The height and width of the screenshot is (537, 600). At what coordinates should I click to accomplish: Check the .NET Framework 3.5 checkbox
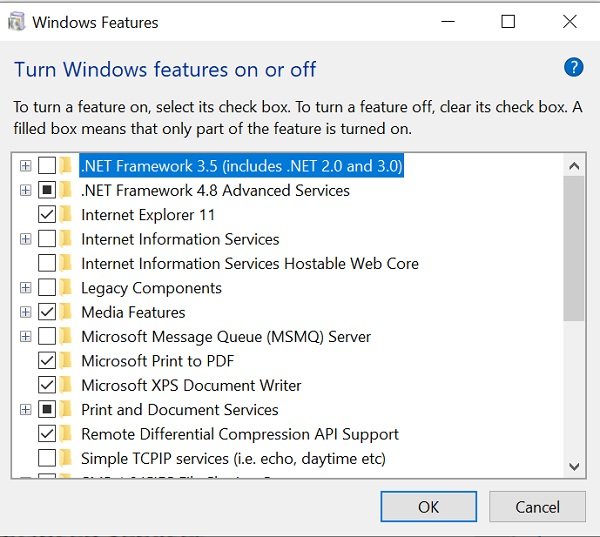(x=46, y=166)
